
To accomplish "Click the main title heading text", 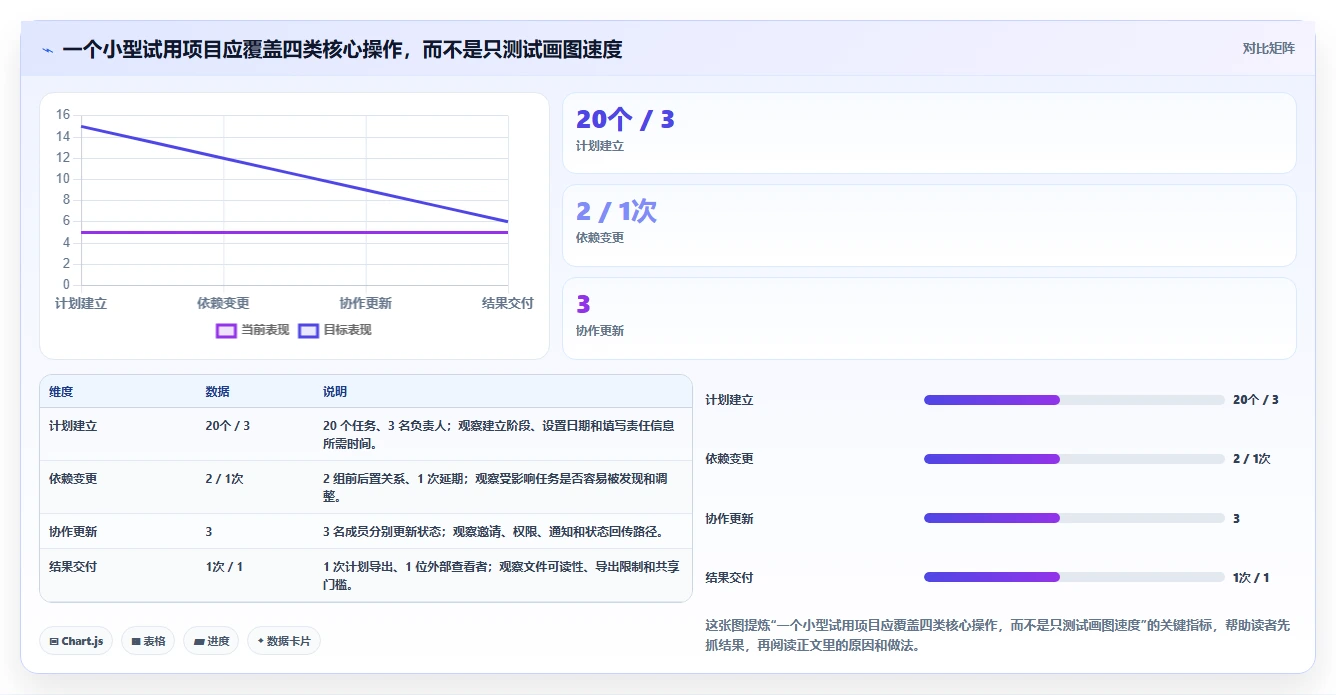I will point(342,50).
